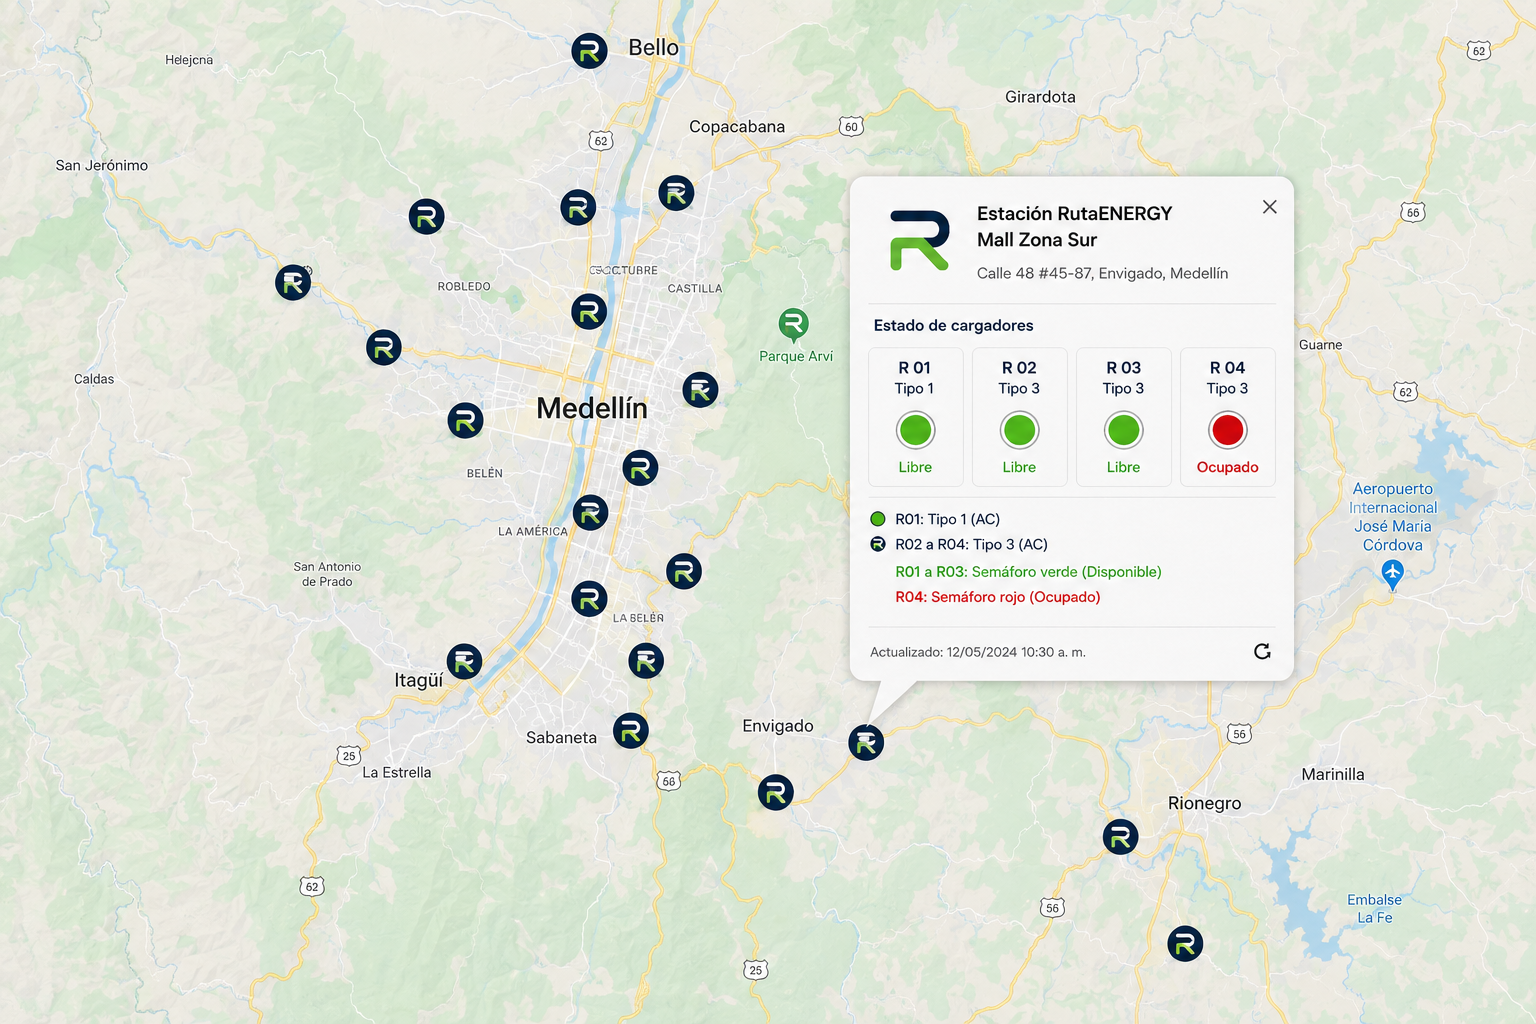Click the selected station marker under the popup
Viewport: 1536px width, 1024px height.
click(866, 742)
